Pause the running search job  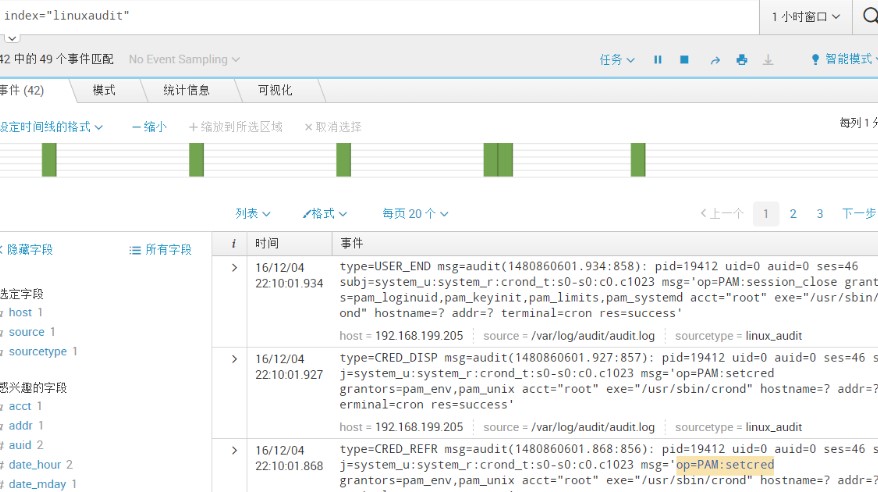pyautogui.click(x=658, y=59)
